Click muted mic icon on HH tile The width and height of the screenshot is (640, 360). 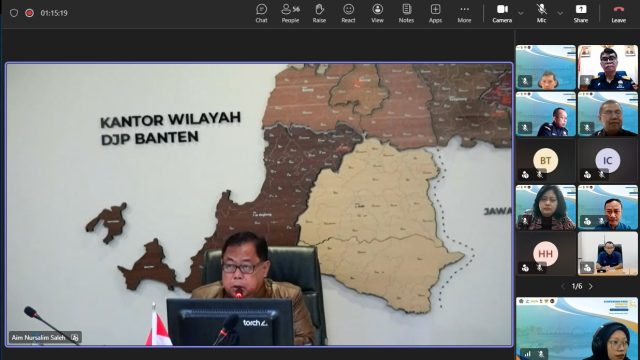(x=540, y=268)
